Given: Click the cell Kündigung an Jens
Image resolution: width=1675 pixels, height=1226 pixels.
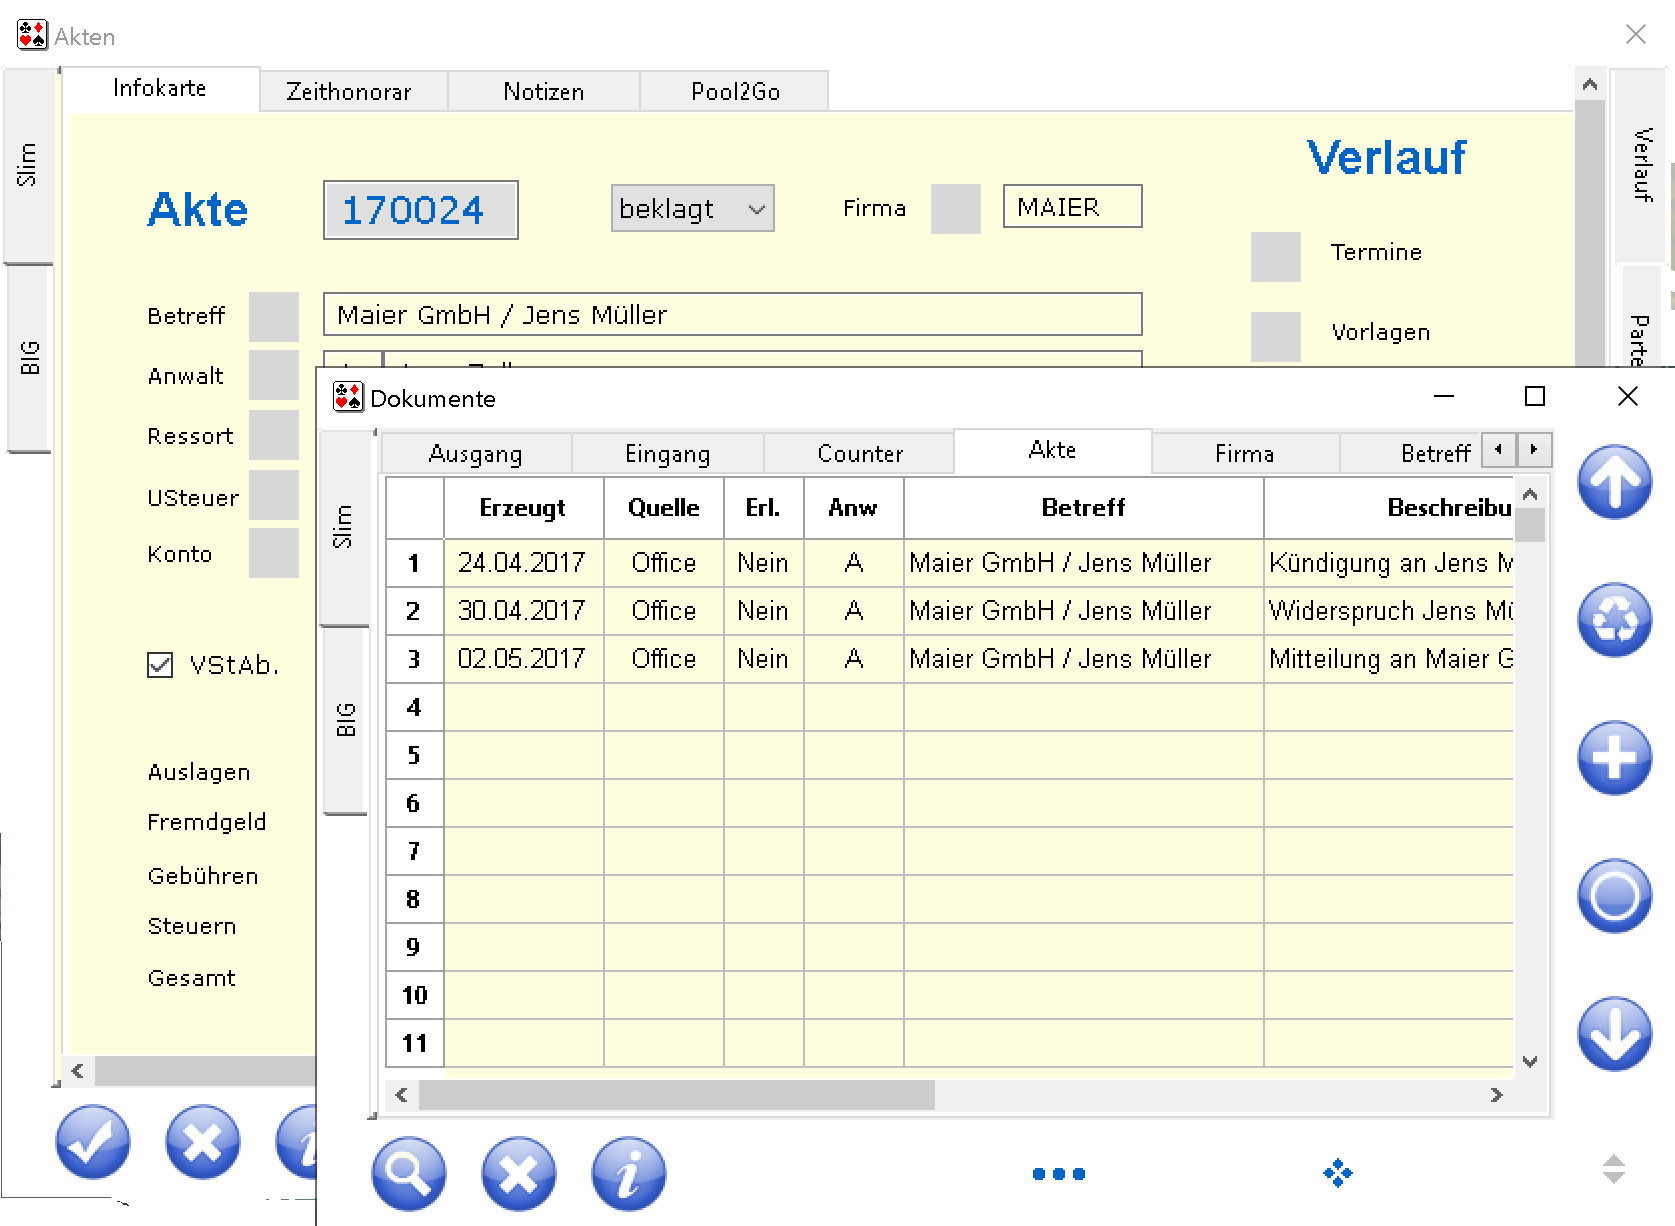Looking at the screenshot, I should tap(1389, 563).
